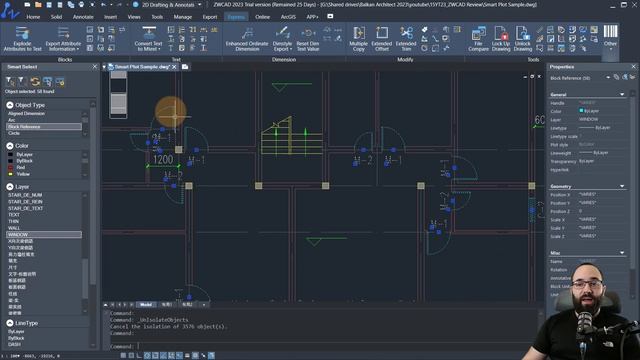The height and width of the screenshot is (360, 640).
Task: Collapse the Color section in Smart Select
Action: (10, 146)
